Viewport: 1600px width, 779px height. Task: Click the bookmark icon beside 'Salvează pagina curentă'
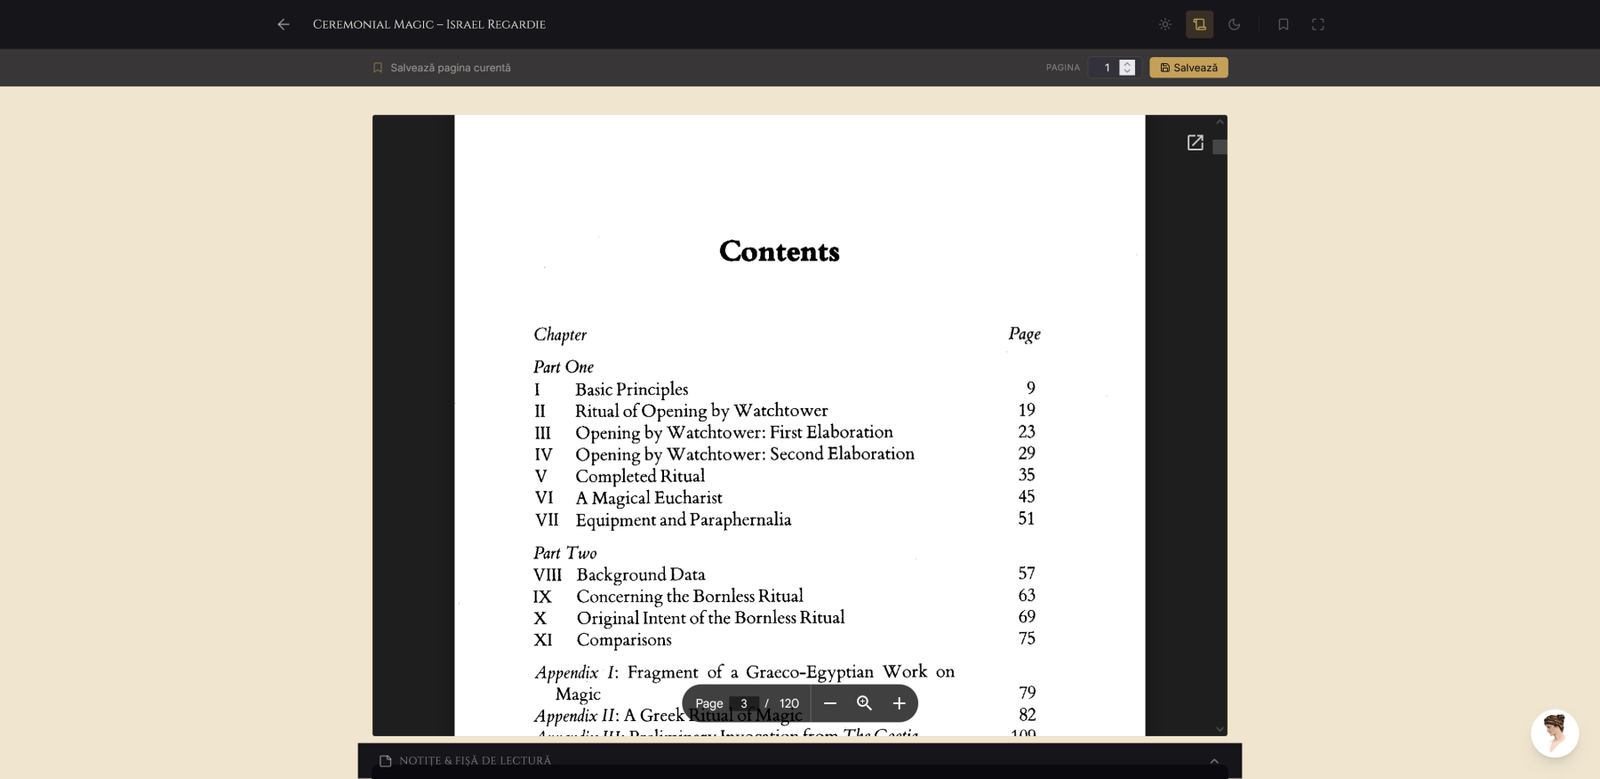378,68
